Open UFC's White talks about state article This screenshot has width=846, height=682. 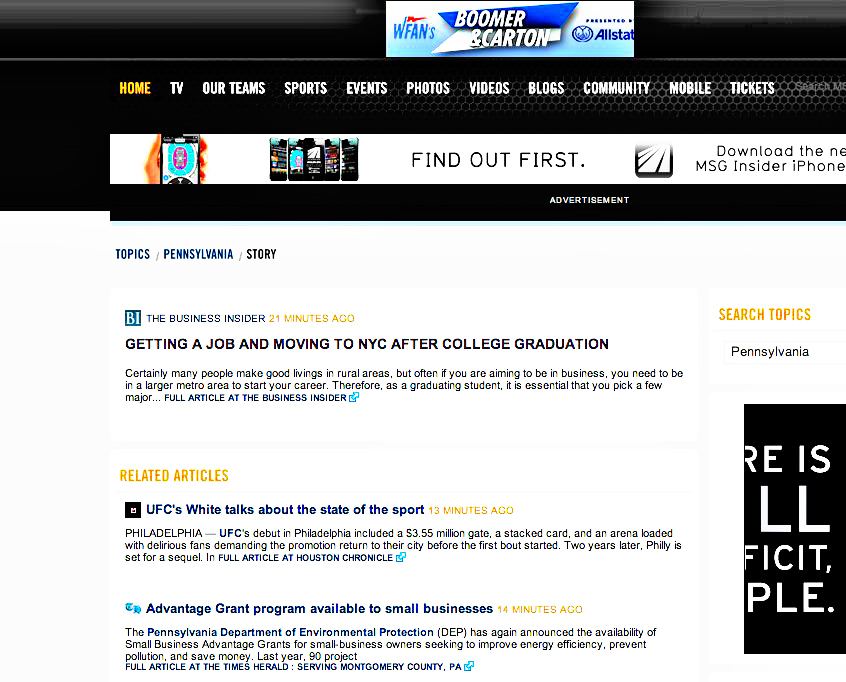[285, 509]
